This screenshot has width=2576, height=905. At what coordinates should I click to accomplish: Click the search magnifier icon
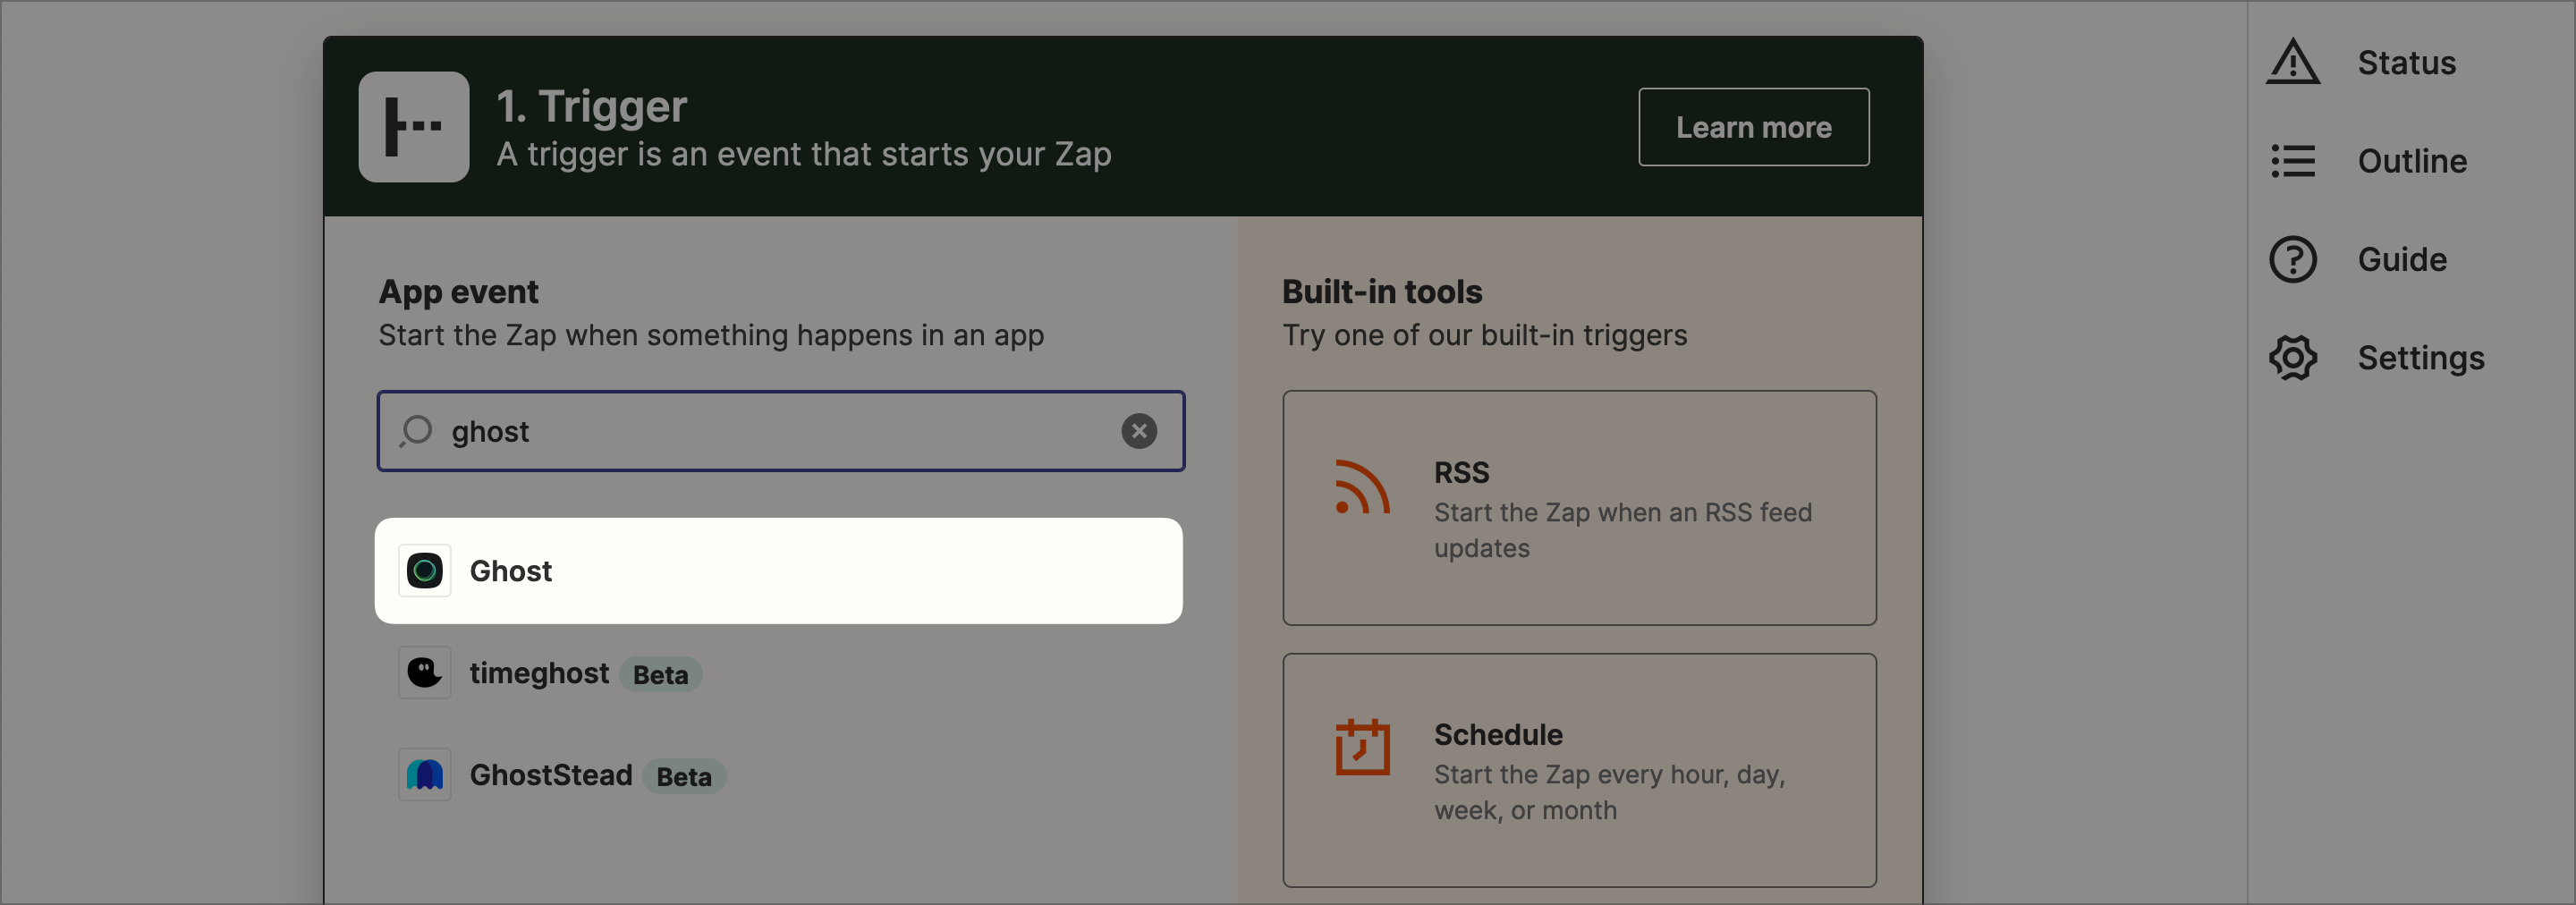tap(416, 431)
